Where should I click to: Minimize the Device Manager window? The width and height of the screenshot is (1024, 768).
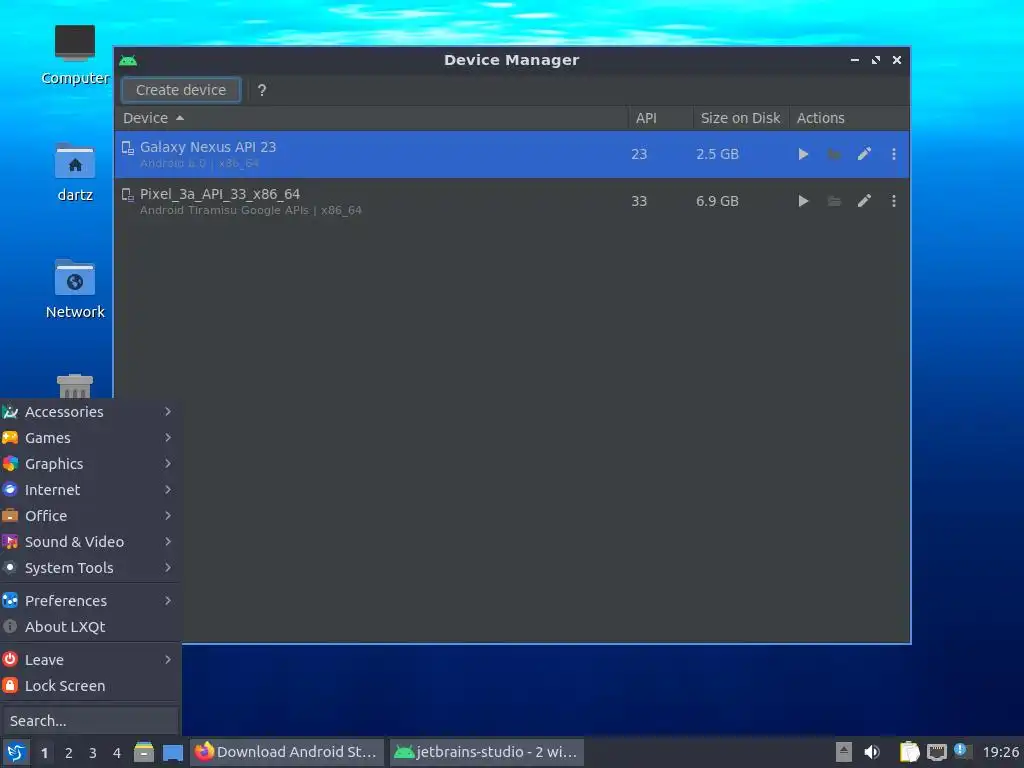[854, 60]
